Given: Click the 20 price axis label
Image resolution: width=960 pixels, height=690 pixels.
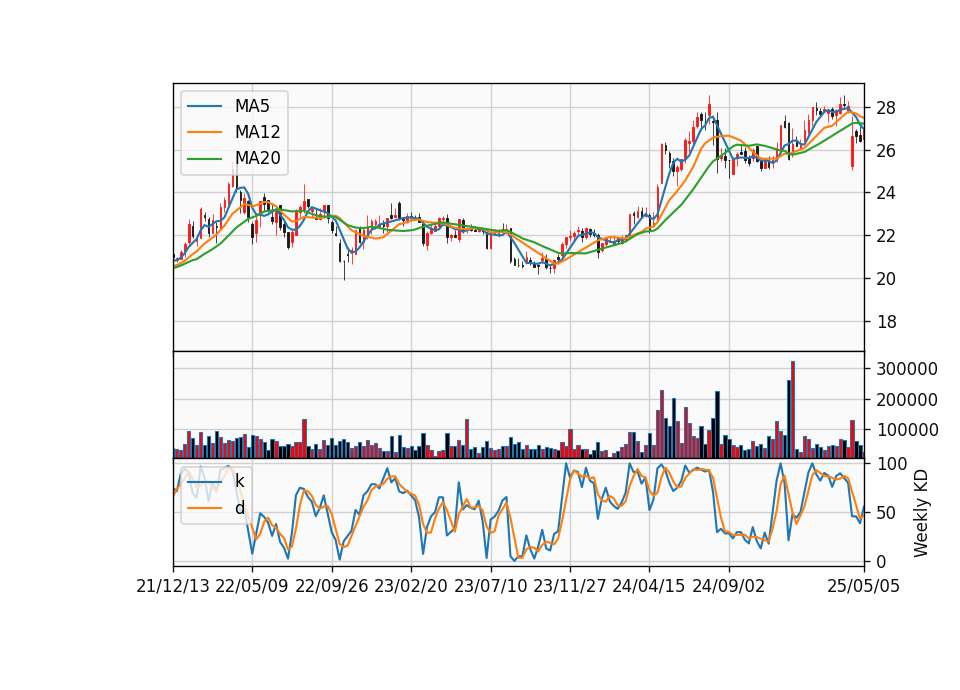Looking at the screenshot, I should pyautogui.click(x=886, y=279).
